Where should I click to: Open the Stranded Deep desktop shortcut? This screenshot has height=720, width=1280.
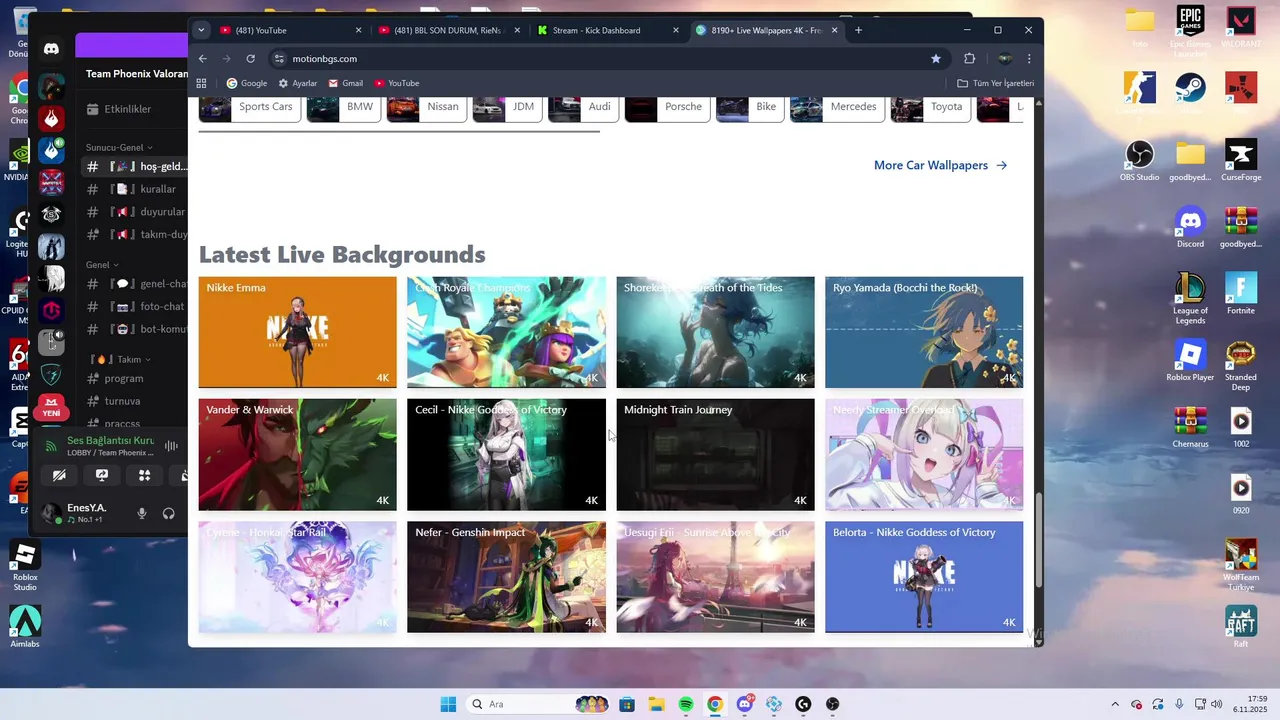click(x=1241, y=365)
